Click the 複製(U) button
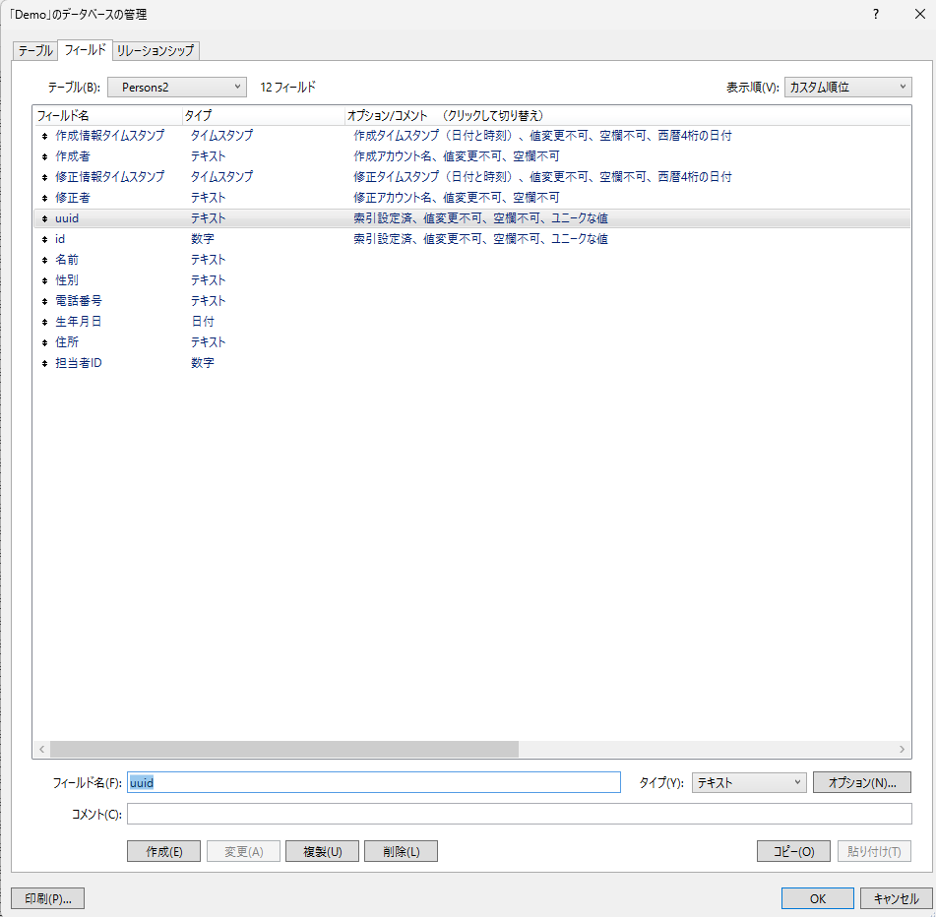 (322, 851)
